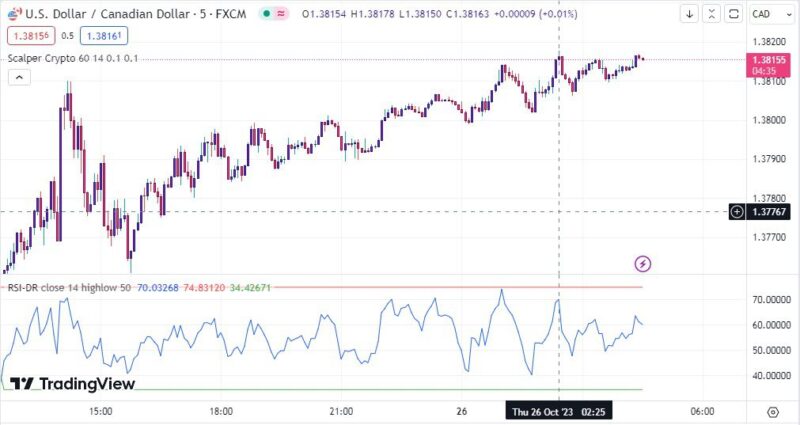Click the 70.00000 RSI axis label
This screenshot has width=800, height=425.
click(x=771, y=299)
